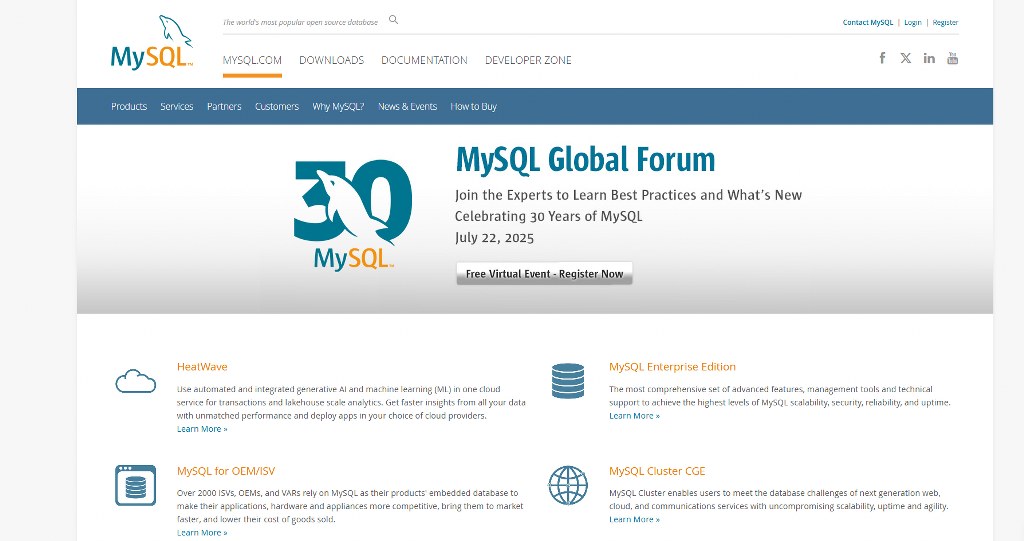Screen dimensions: 1024x541
Task: Click the Enterprise Edition database stack icon
Action: point(567,381)
